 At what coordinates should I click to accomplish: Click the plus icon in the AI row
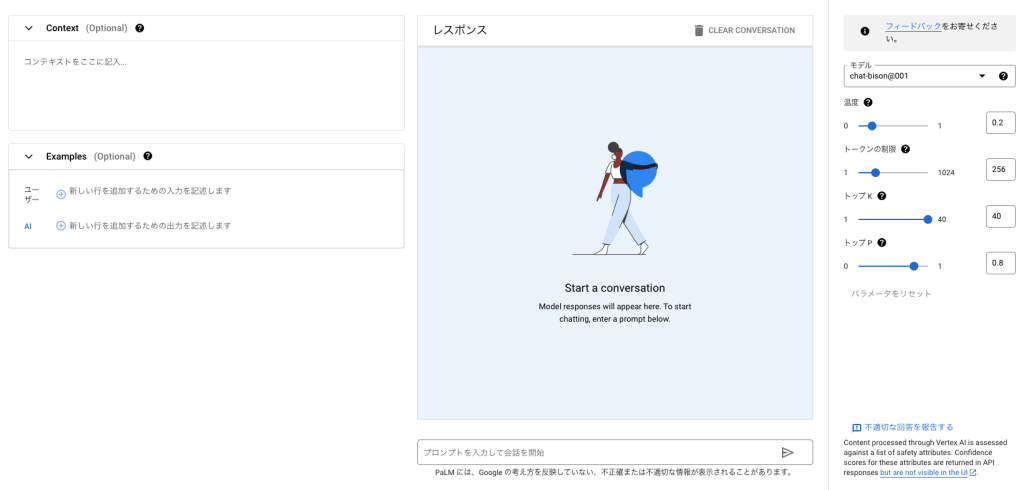click(x=61, y=226)
